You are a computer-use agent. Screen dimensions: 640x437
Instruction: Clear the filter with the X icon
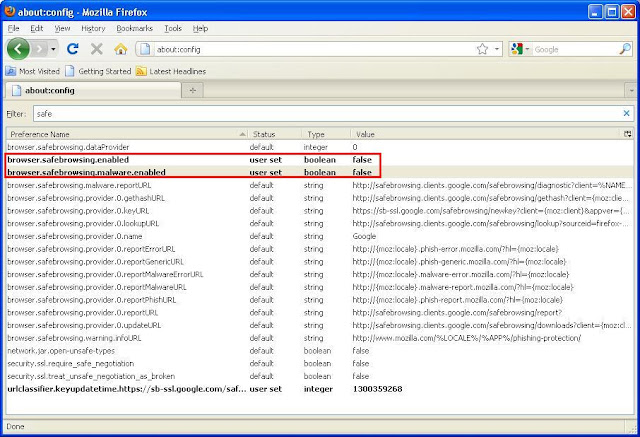[626, 113]
